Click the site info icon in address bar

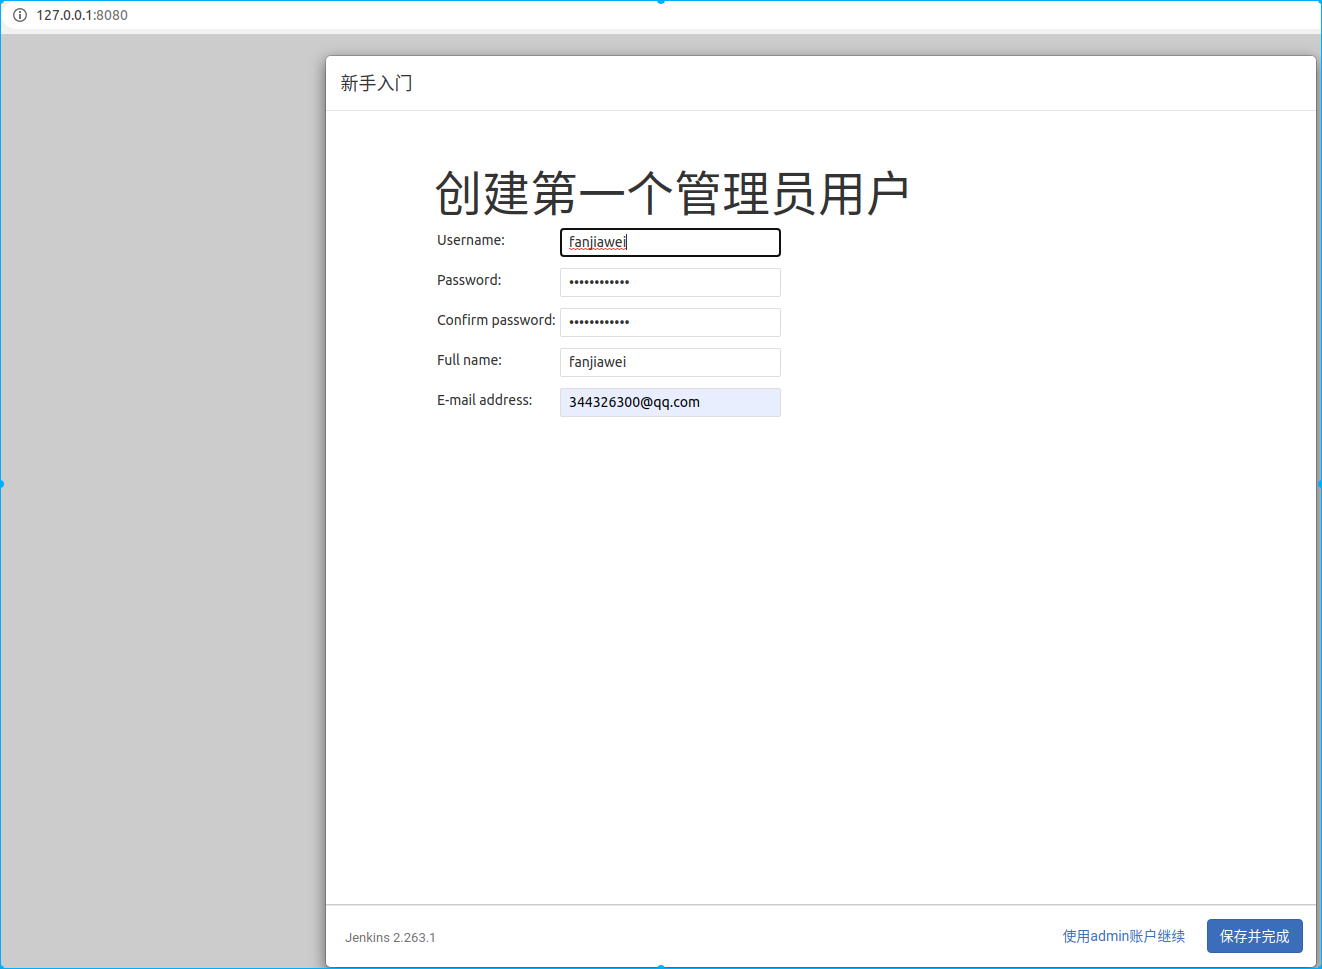pos(19,15)
